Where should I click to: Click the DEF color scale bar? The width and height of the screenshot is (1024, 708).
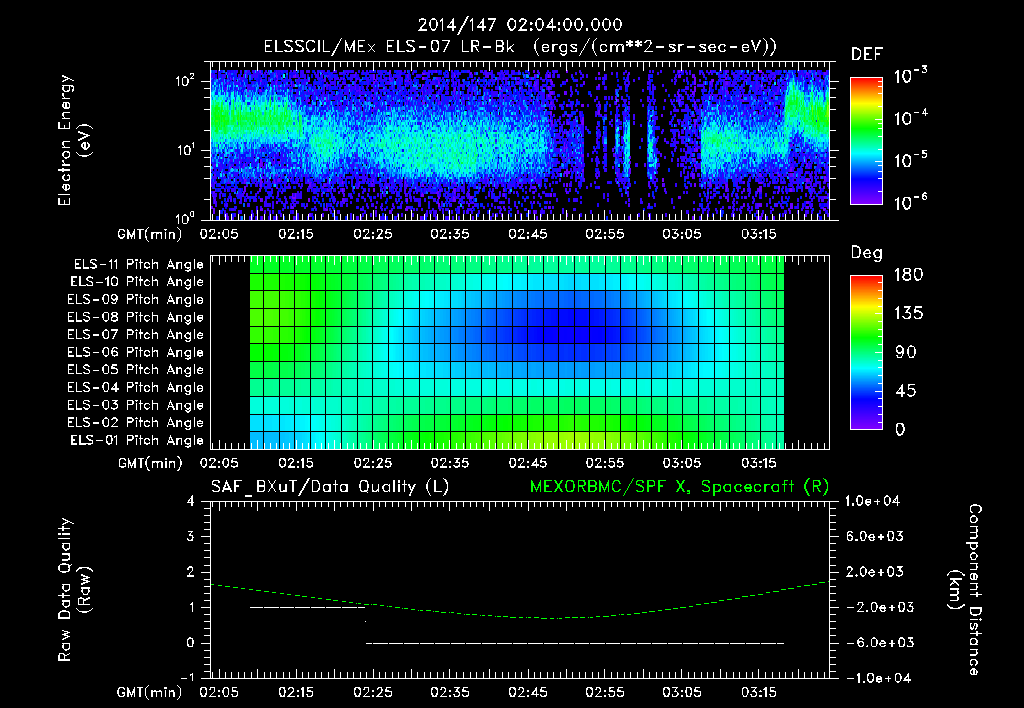coord(866,141)
